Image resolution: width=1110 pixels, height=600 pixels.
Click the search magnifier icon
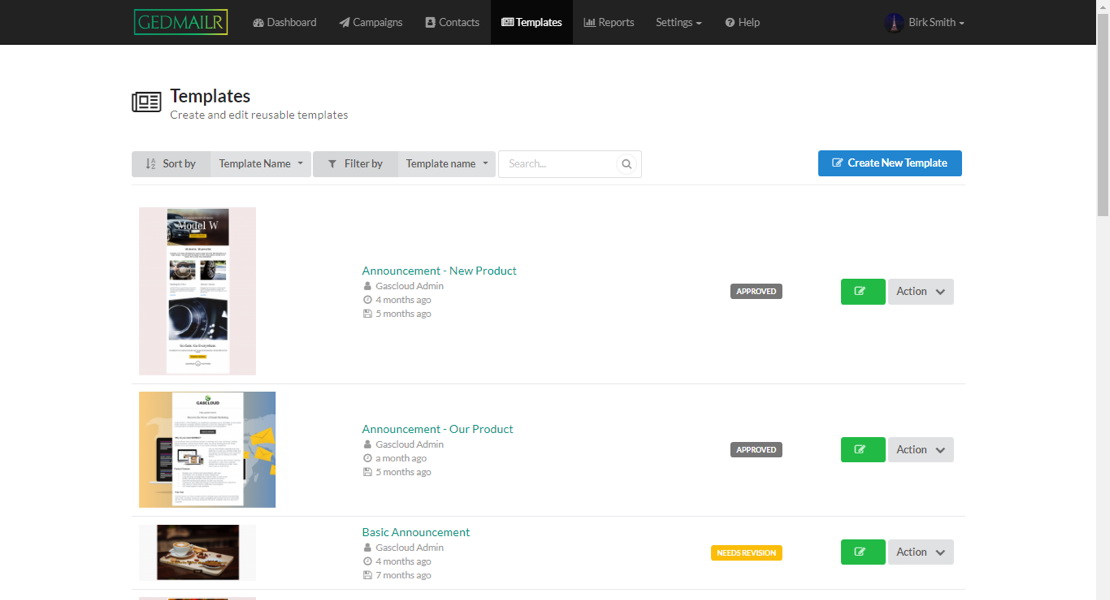point(627,164)
